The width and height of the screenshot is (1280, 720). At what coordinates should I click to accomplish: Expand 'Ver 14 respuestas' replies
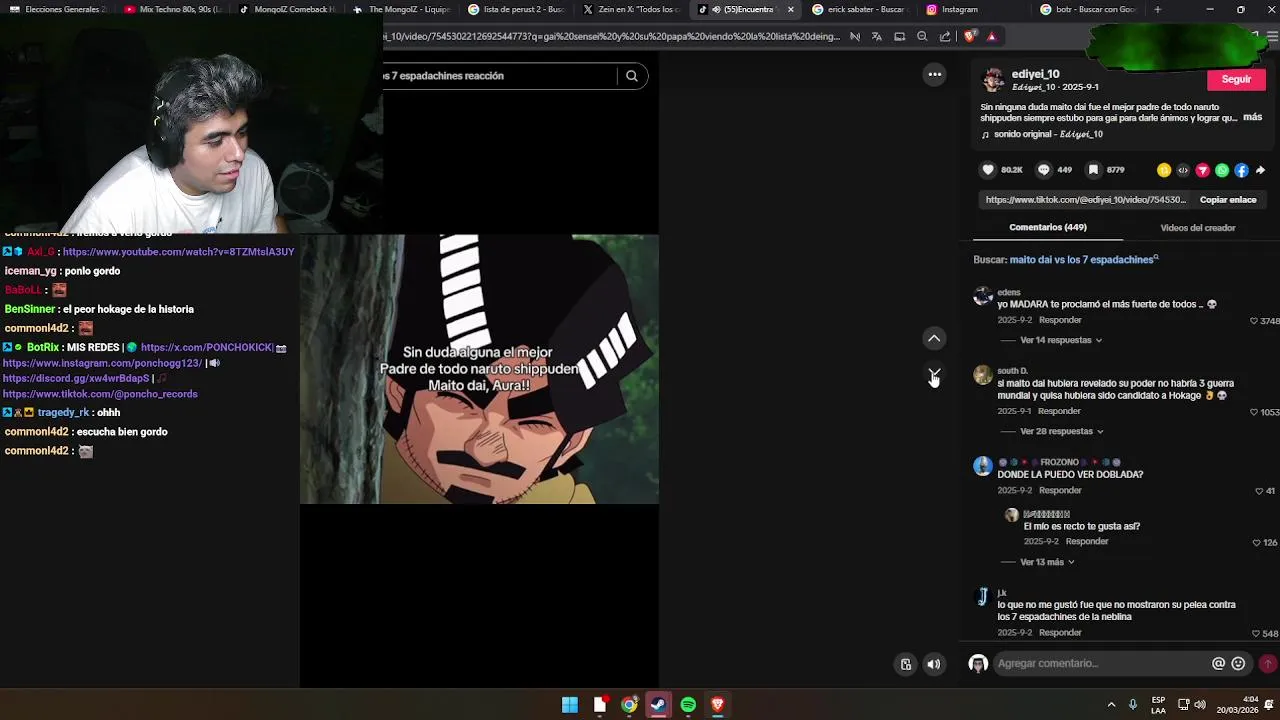coord(1061,340)
